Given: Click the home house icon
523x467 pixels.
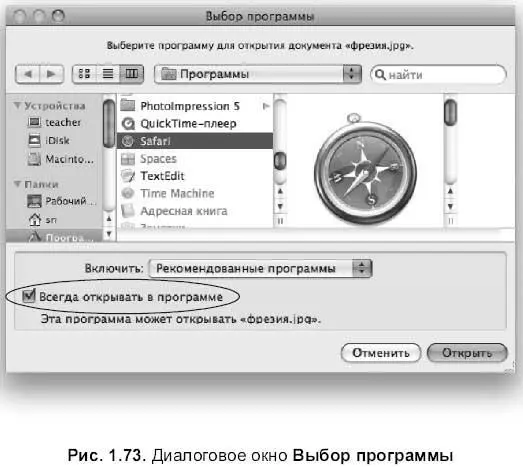Looking at the screenshot, I should pyautogui.click(x=35, y=219).
